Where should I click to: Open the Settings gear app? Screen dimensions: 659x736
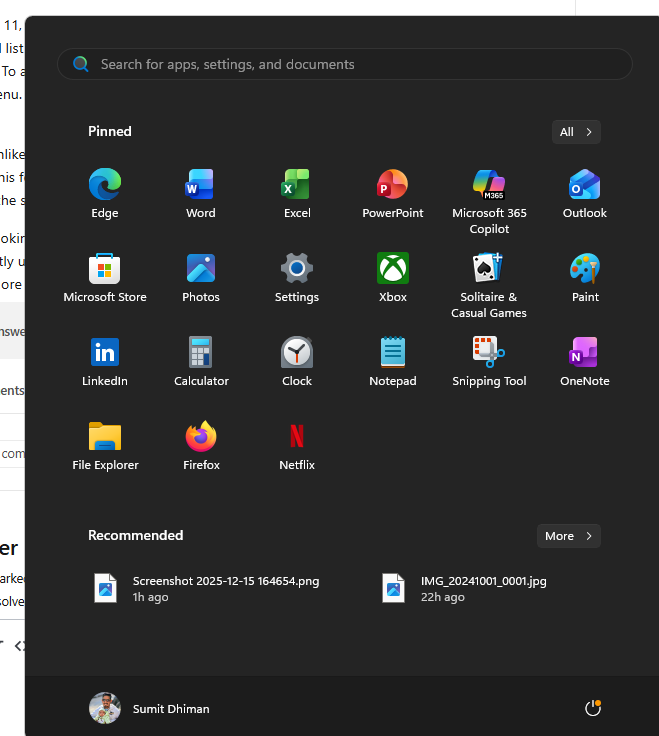tap(297, 278)
